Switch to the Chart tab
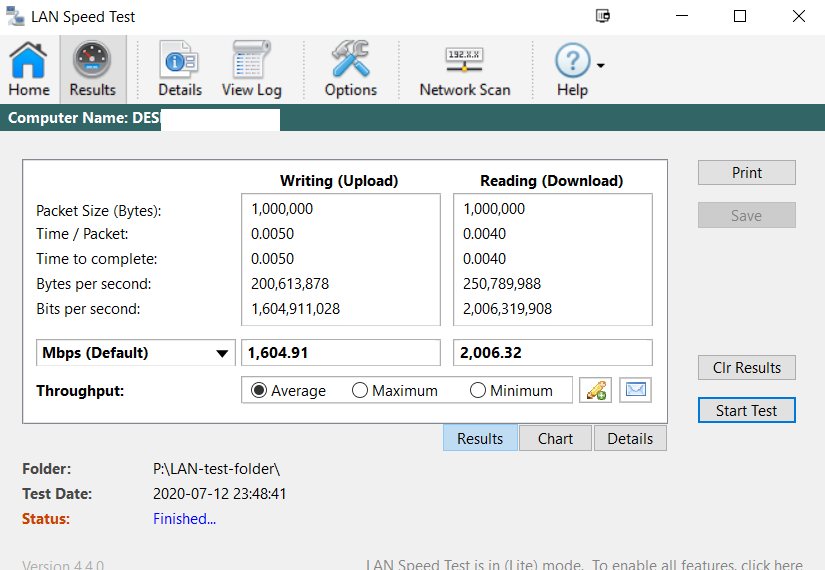The width and height of the screenshot is (825, 570). pyautogui.click(x=555, y=438)
